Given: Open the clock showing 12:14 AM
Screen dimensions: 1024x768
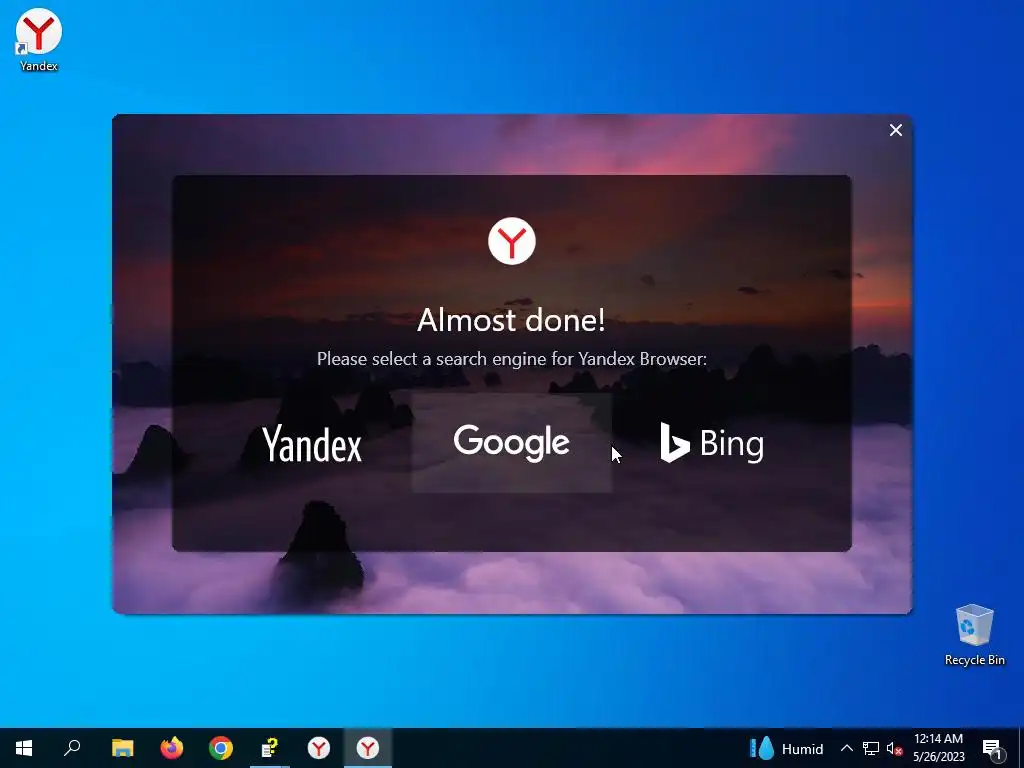Looking at the screenshot, I should pos(938,748).
